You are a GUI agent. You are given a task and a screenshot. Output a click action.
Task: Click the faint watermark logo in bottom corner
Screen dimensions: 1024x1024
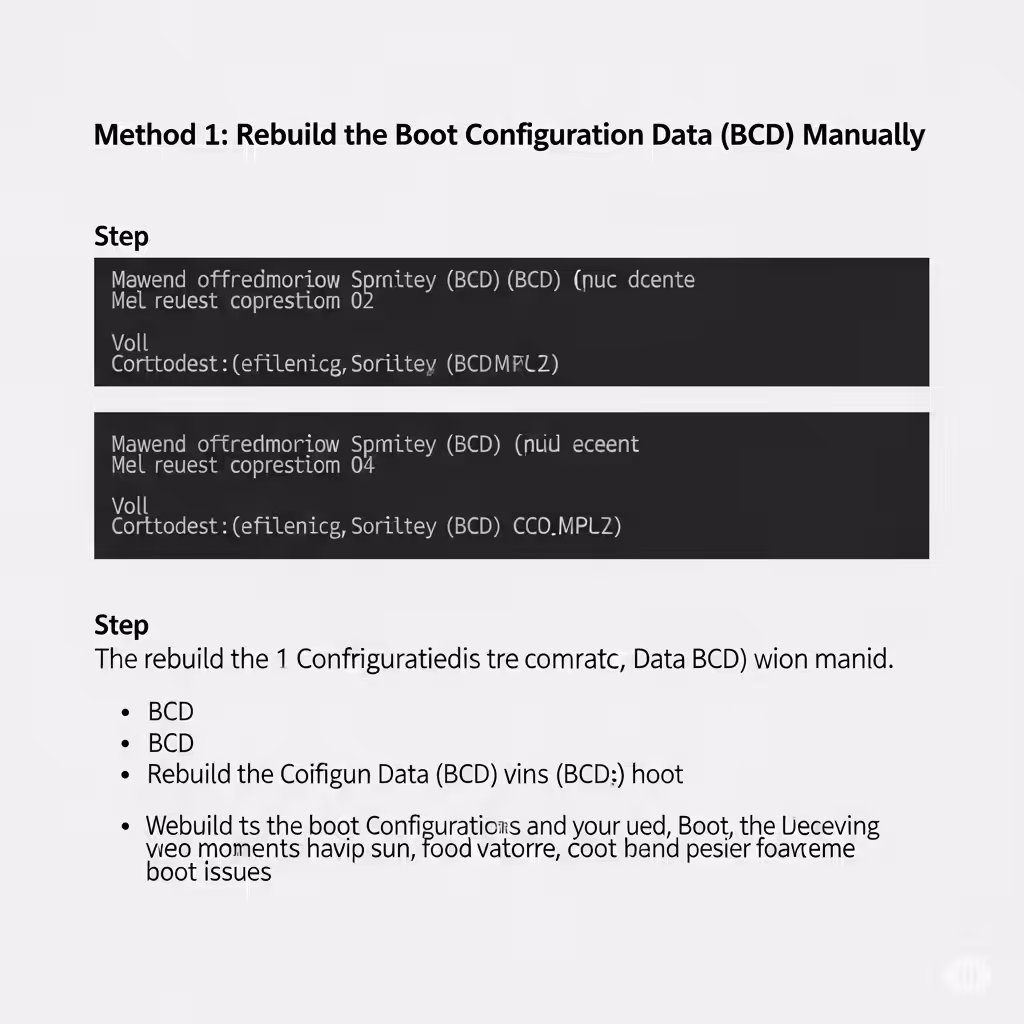tap(968, 976)
